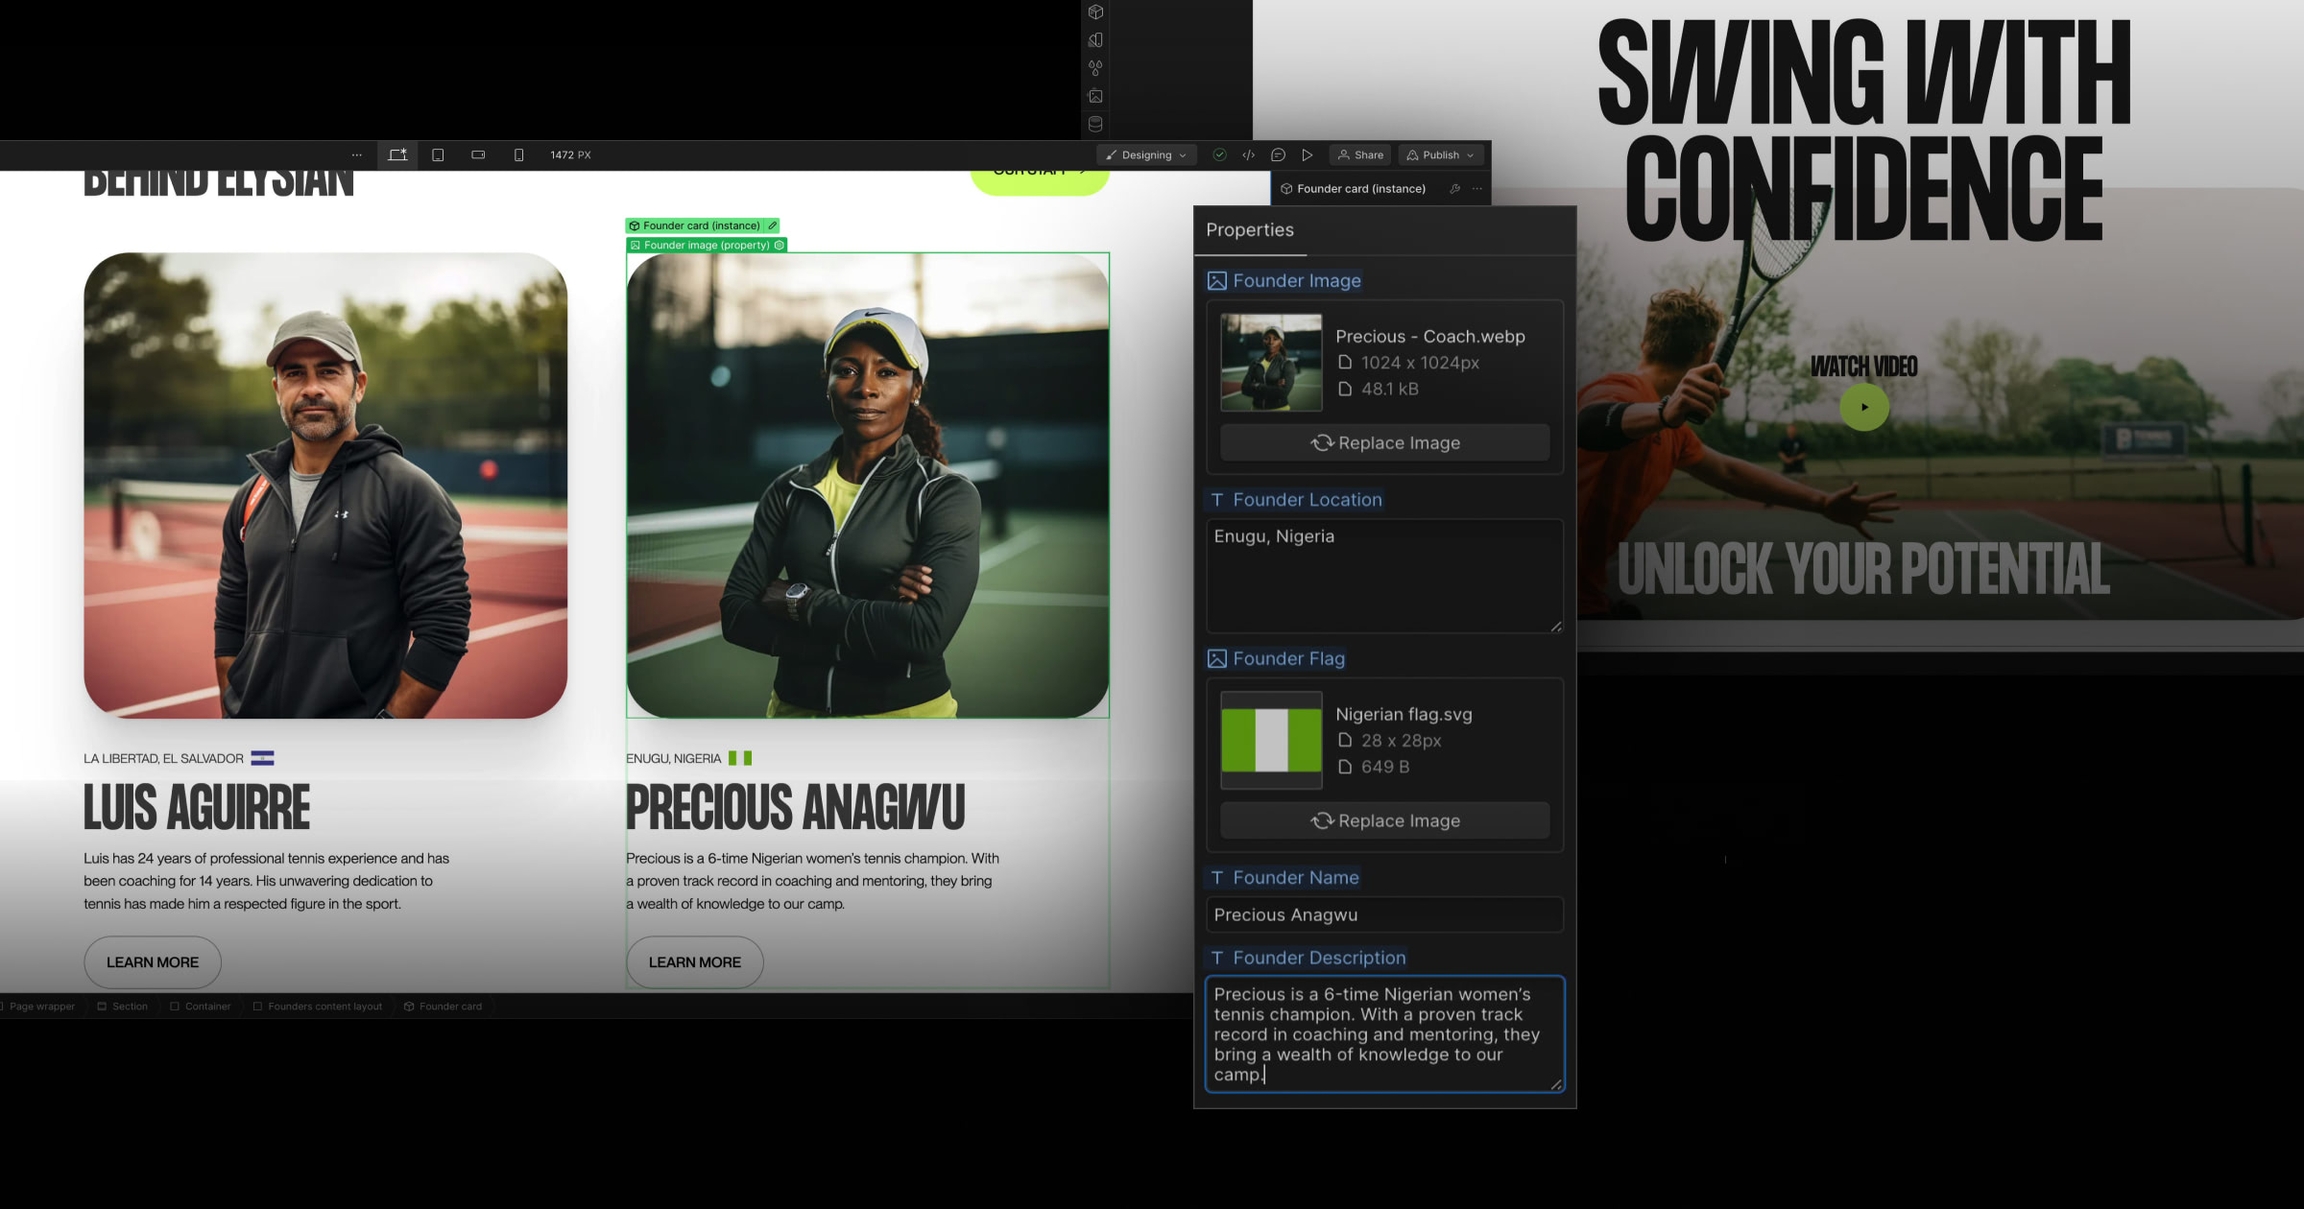Open the CMS database icon
The height and width of the screenshot is (1209, 2304).
tap(1096, 124)
